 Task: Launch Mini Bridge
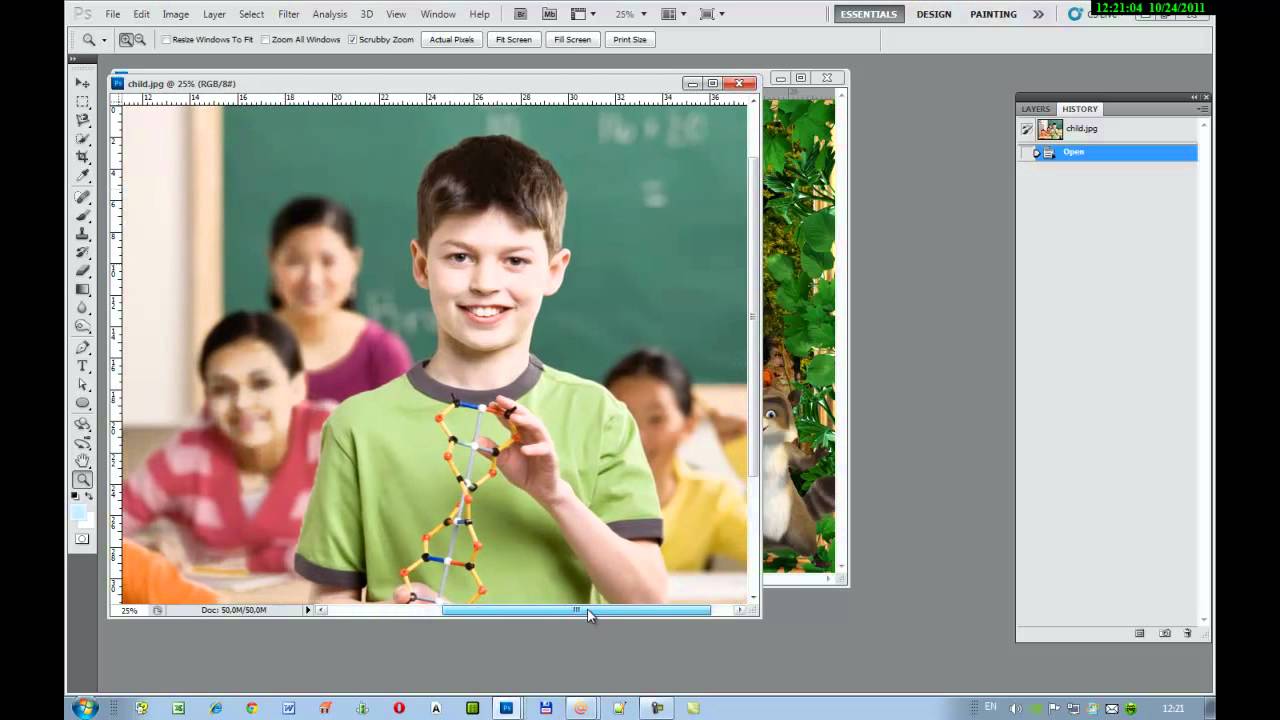[549, 14]
